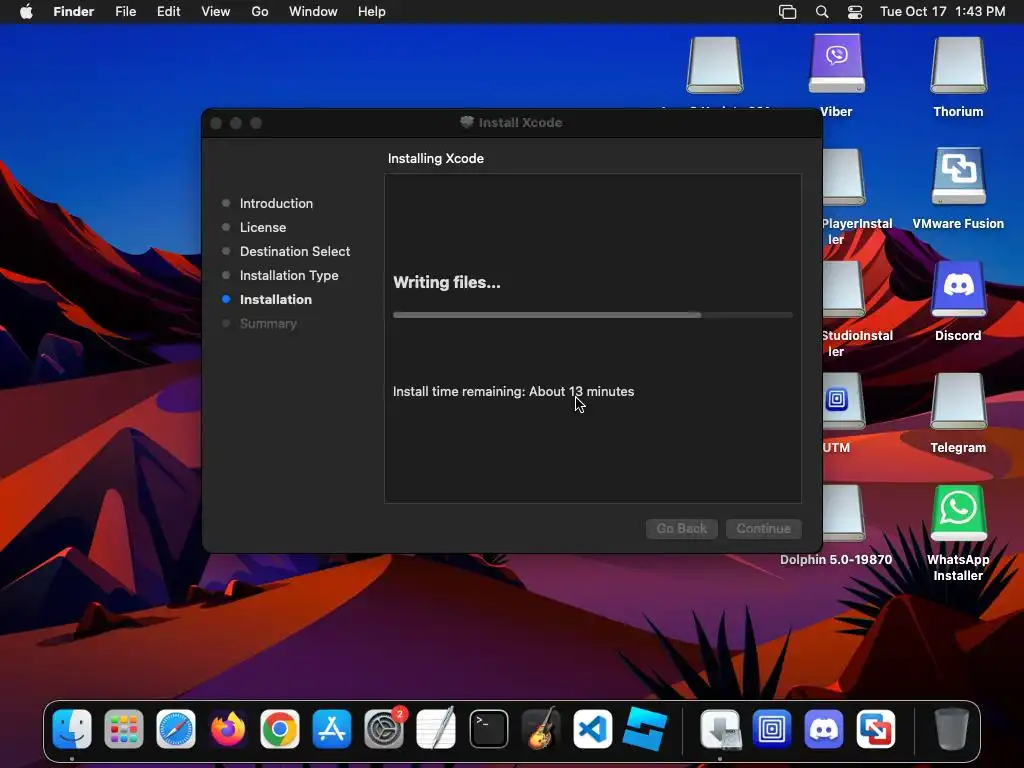
Task: Click the Go Back button
Action: [x=682, y=528]
